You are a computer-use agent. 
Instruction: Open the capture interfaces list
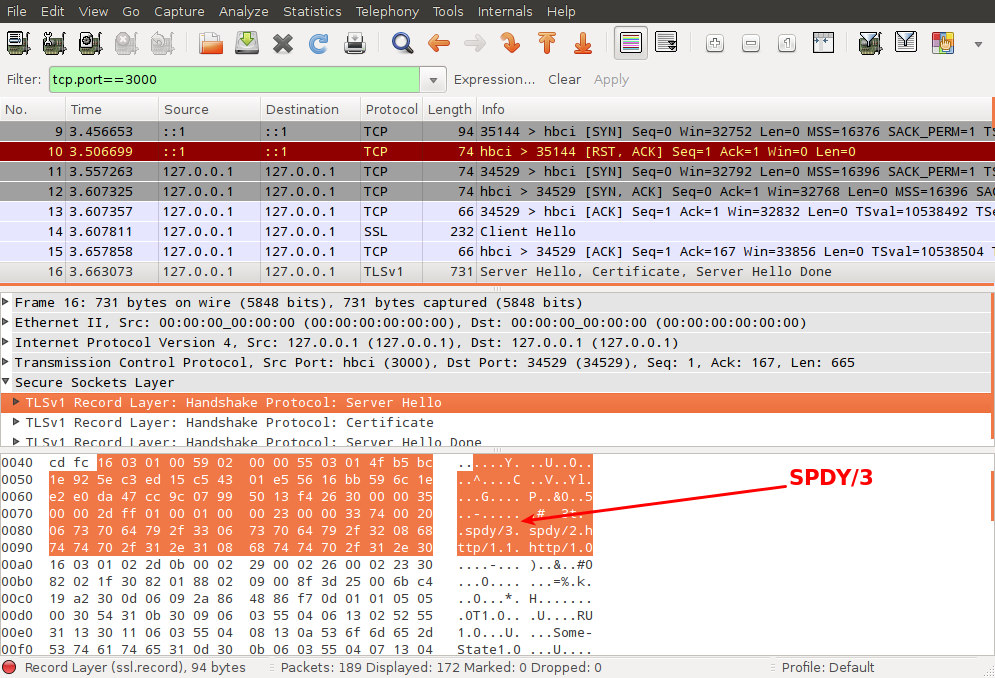coord(17,42)
